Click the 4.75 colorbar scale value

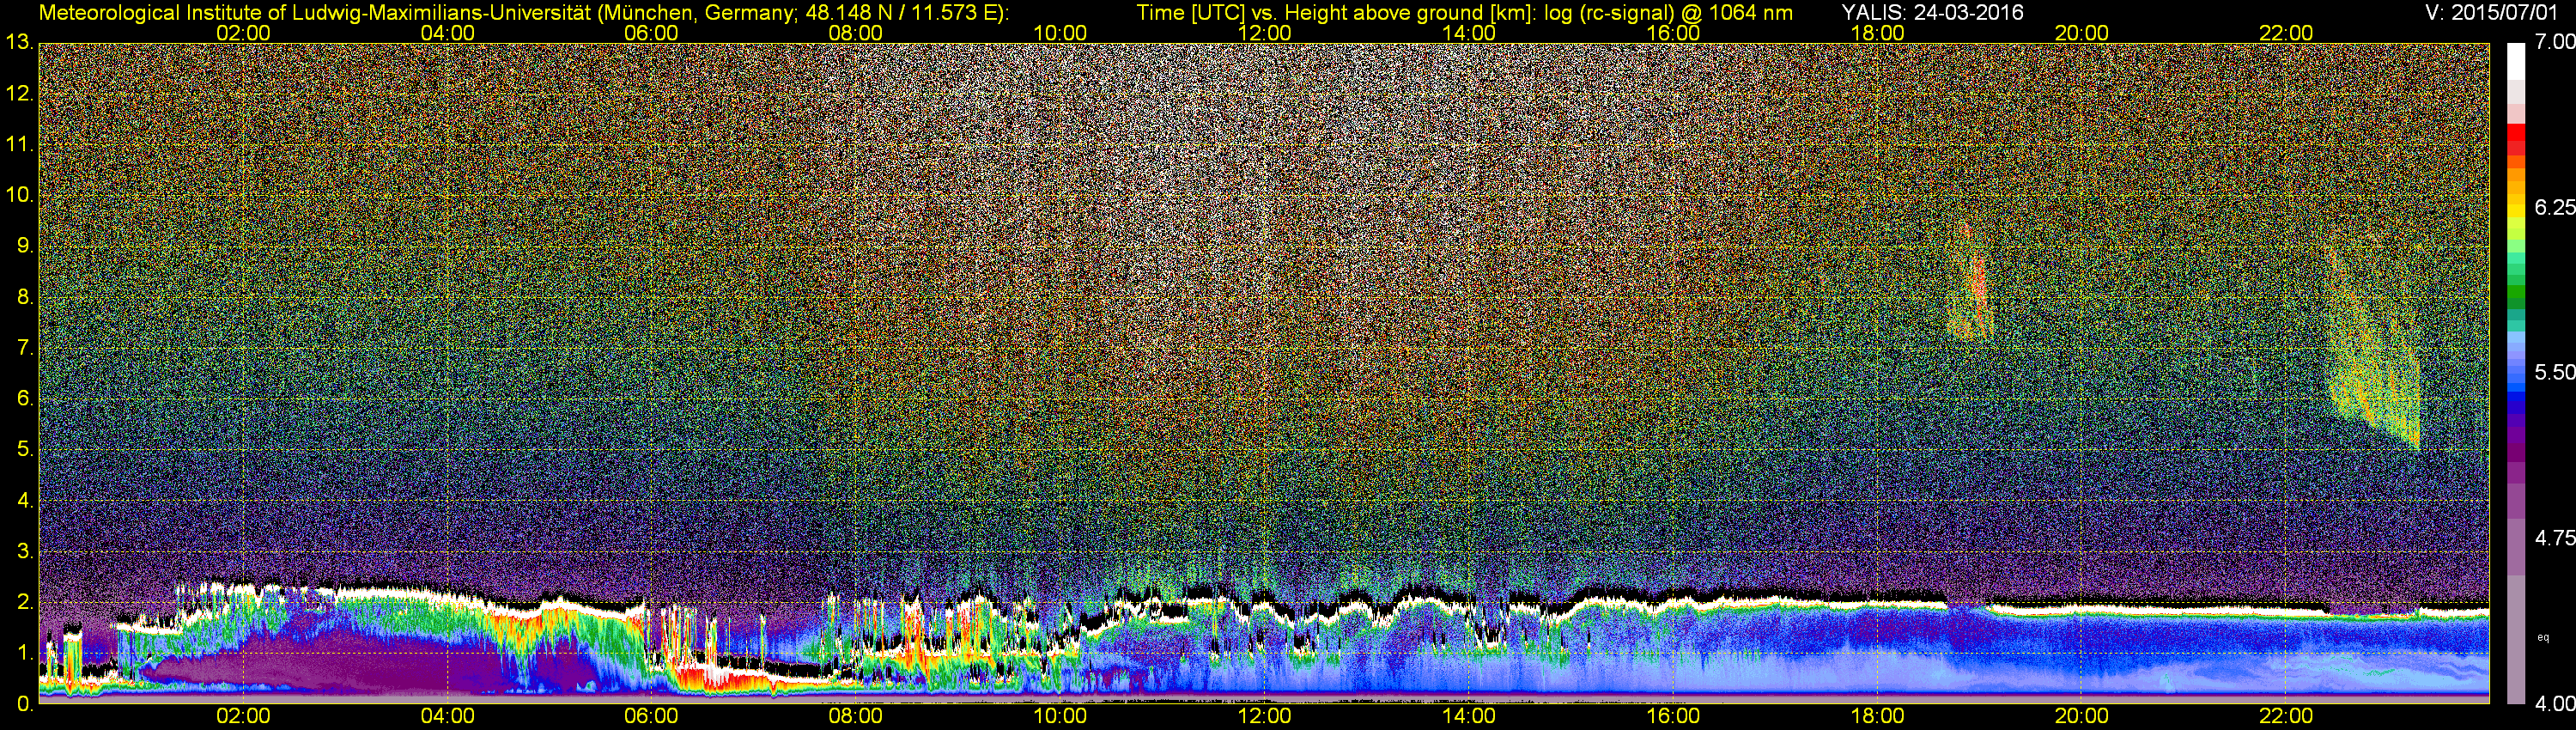[x=2554, y=538]
